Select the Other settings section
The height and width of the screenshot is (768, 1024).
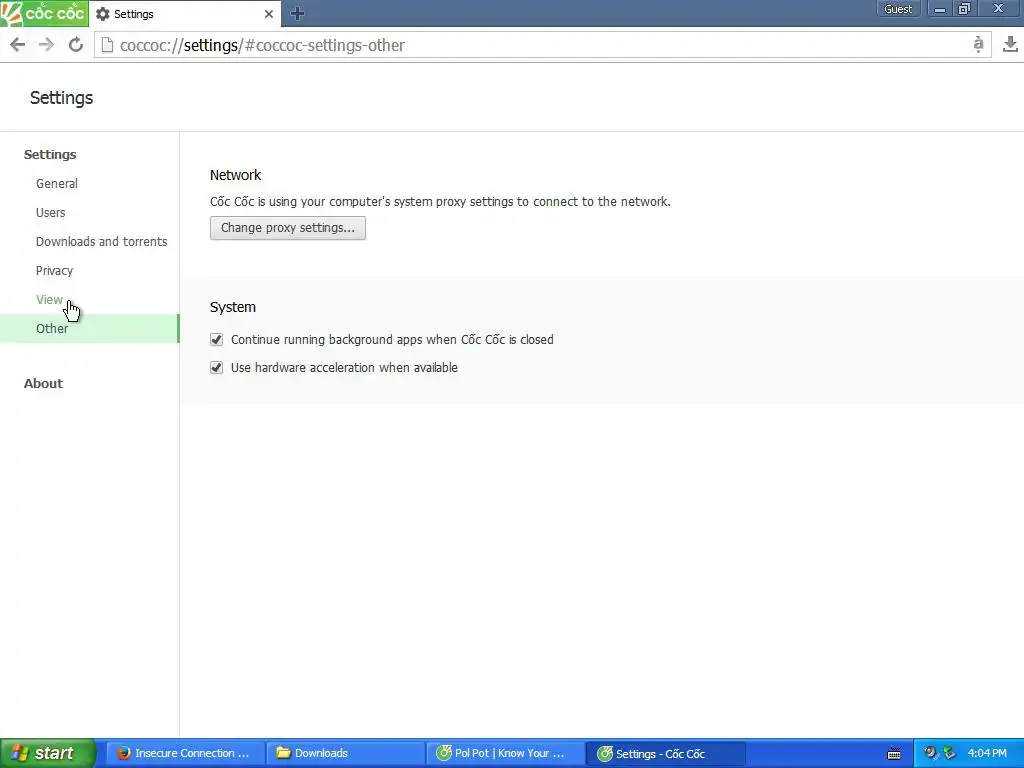coord(89,328)
